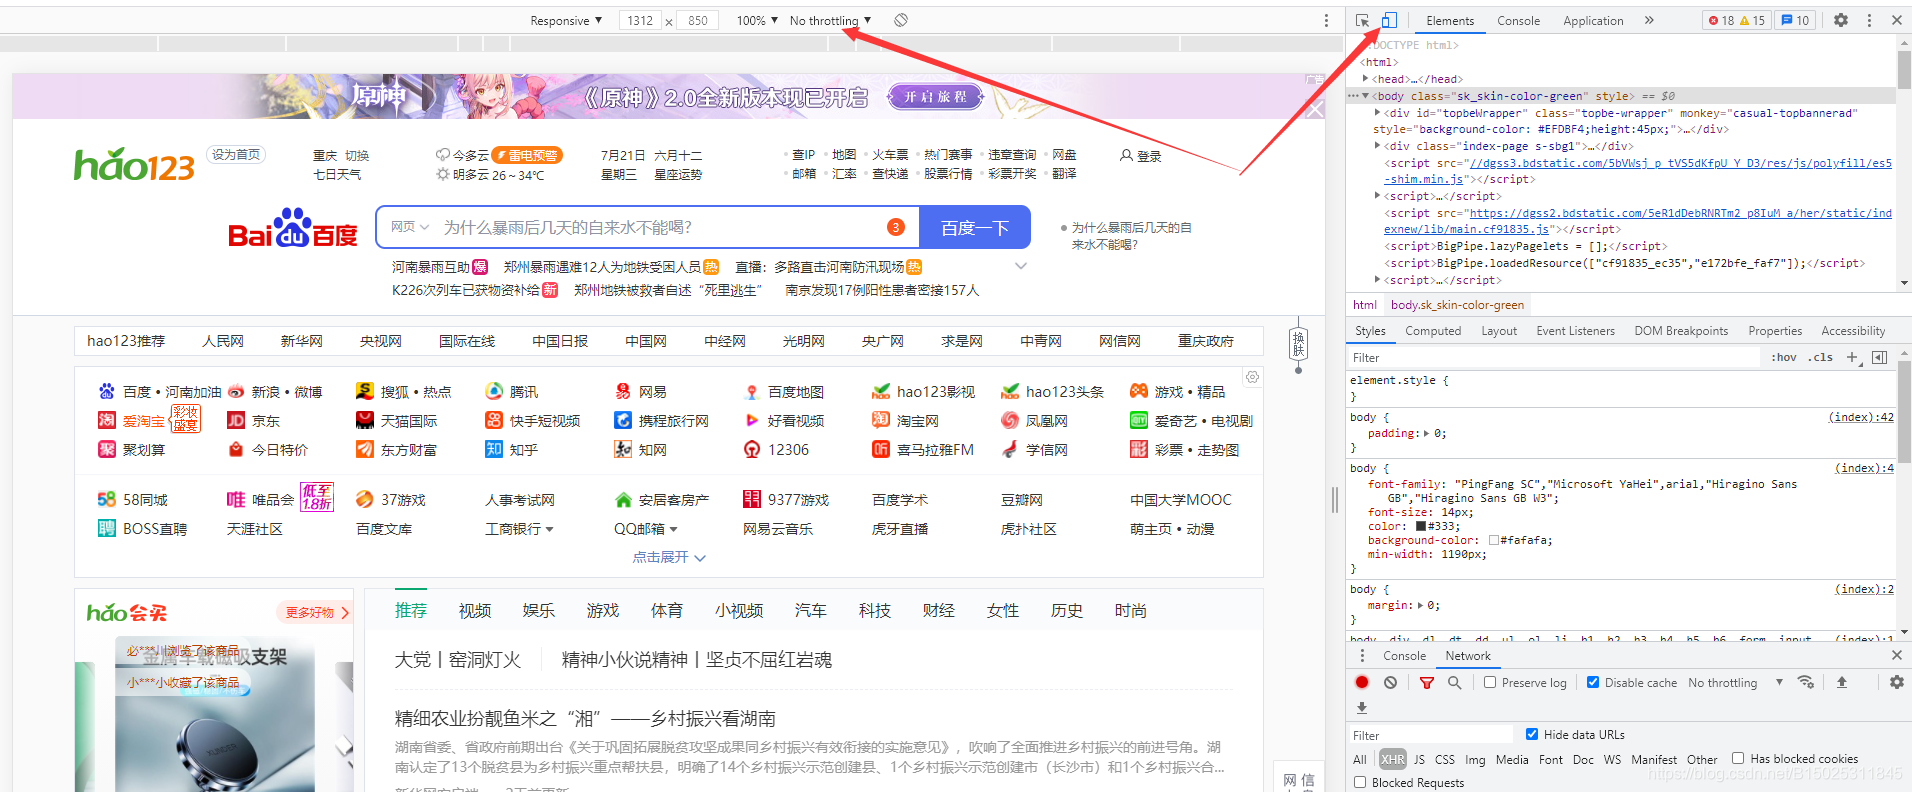The height and width of the screenshot is (792, 1912).
Task: Click the viewport width field 1312
Action: coord(640,20)
